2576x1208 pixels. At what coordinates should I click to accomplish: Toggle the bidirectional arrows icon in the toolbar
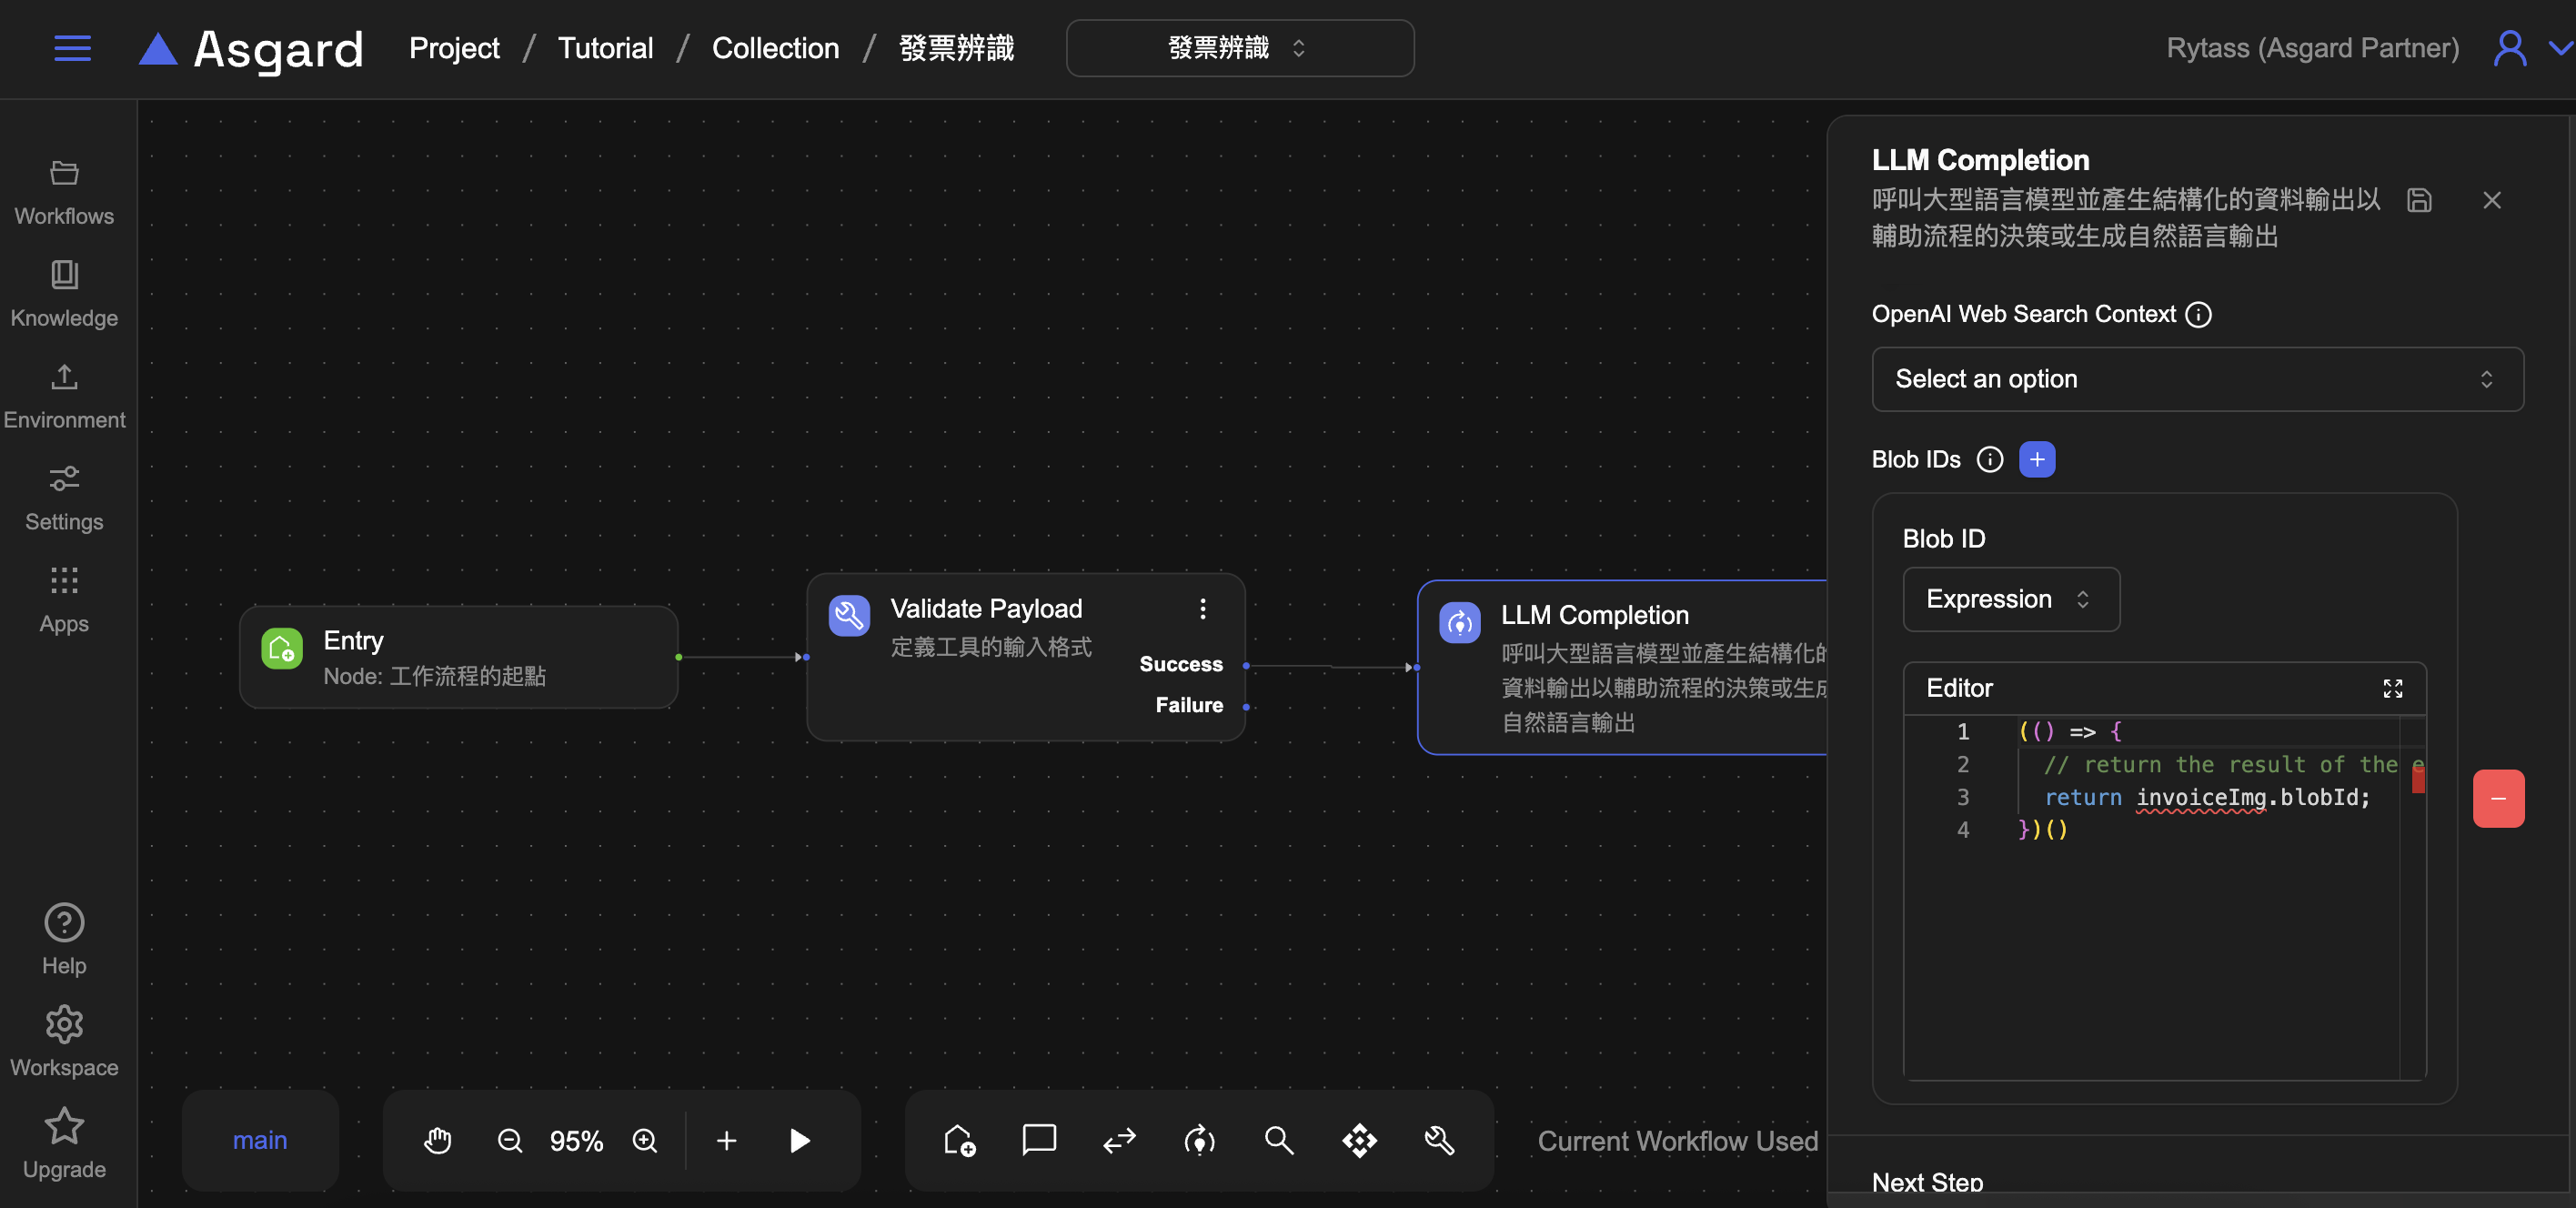(1119, 1141)
